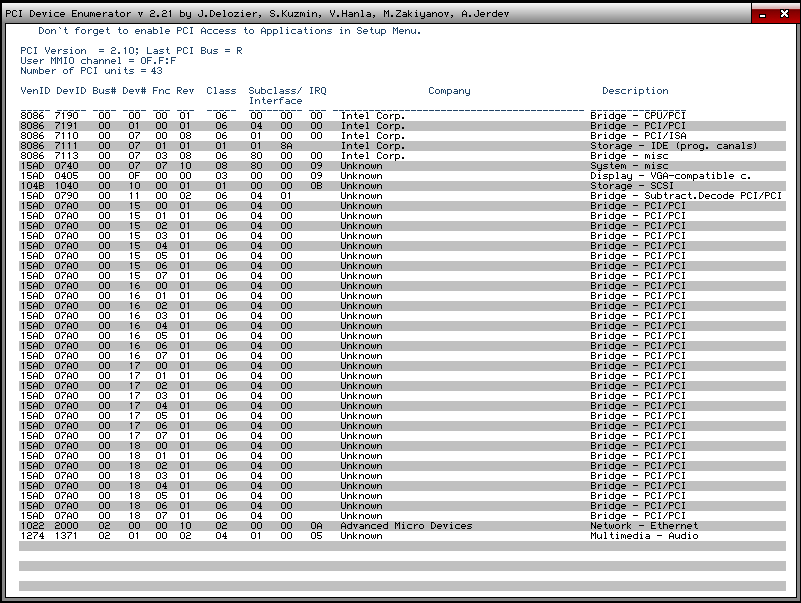Close the PCI Device Enumerator window
Screen dimensions: 801x603
coord(784,13)
